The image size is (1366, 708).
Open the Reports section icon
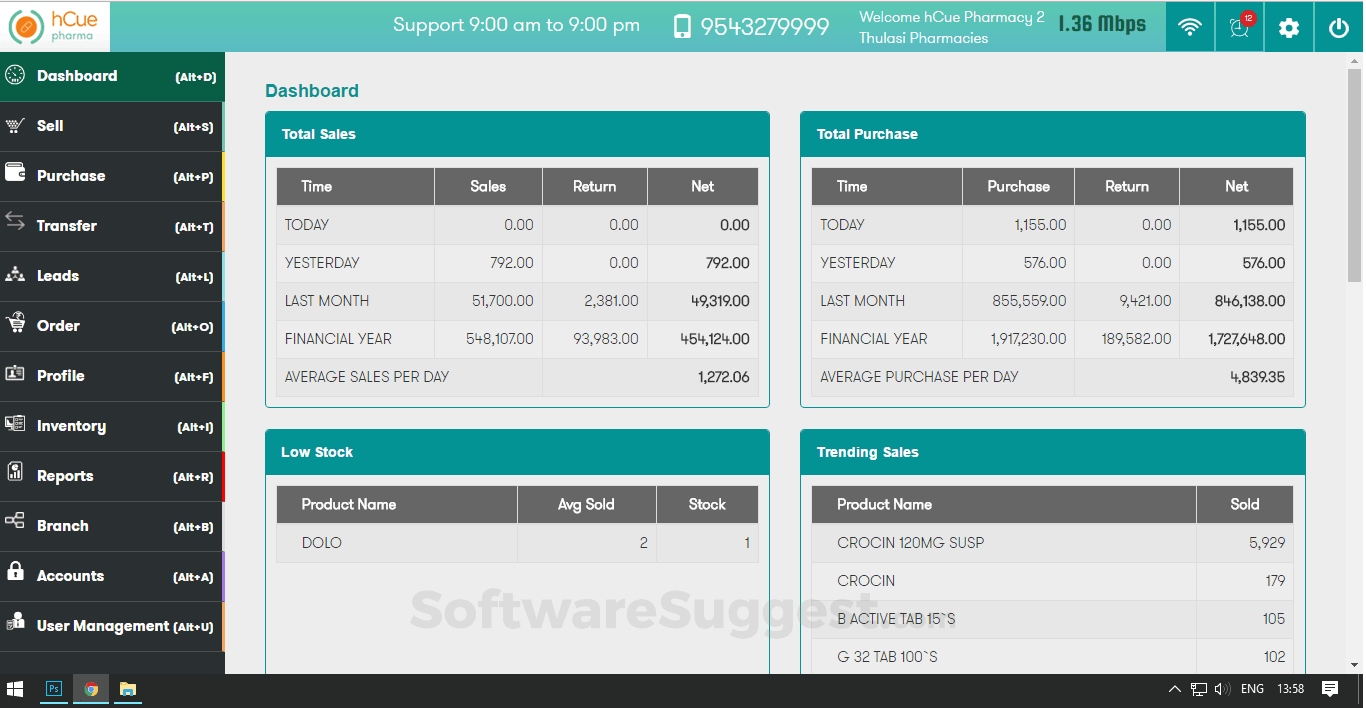(14, 476)
